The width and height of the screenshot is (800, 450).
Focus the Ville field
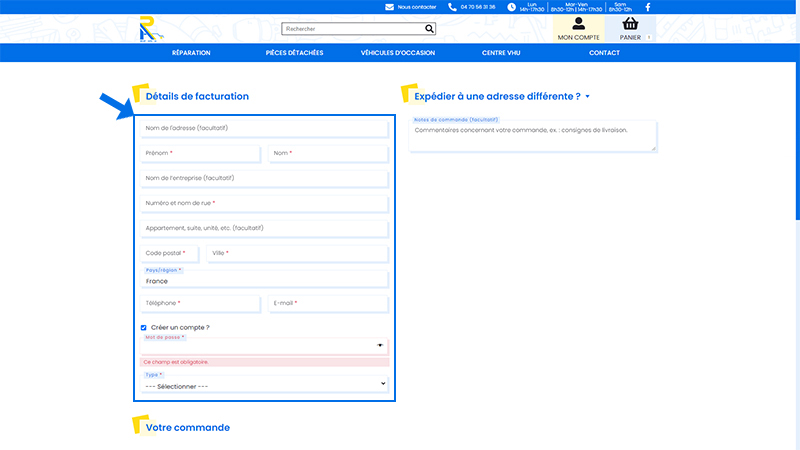[x=297, y=254]
